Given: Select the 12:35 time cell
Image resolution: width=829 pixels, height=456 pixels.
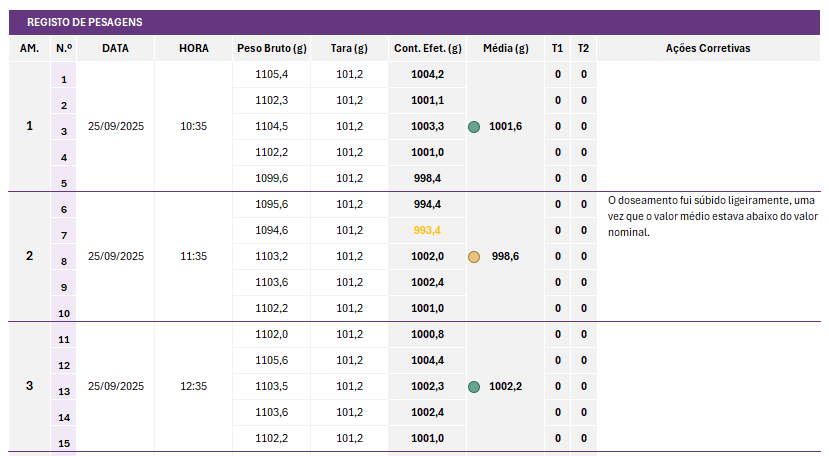Looking at the screenshot, I should (x=194, y=386).
